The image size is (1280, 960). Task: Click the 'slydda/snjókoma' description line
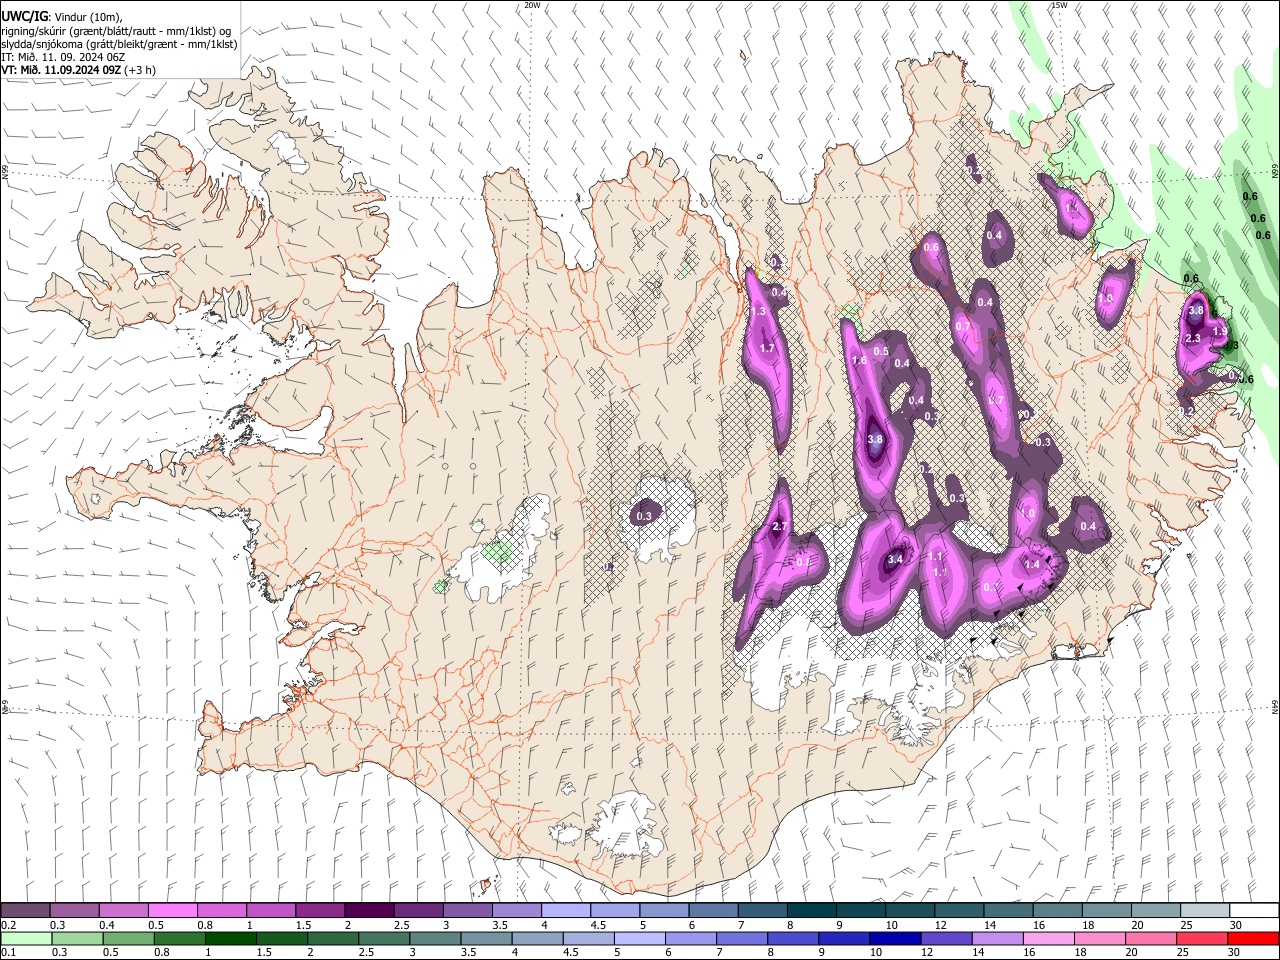[119, 44]
